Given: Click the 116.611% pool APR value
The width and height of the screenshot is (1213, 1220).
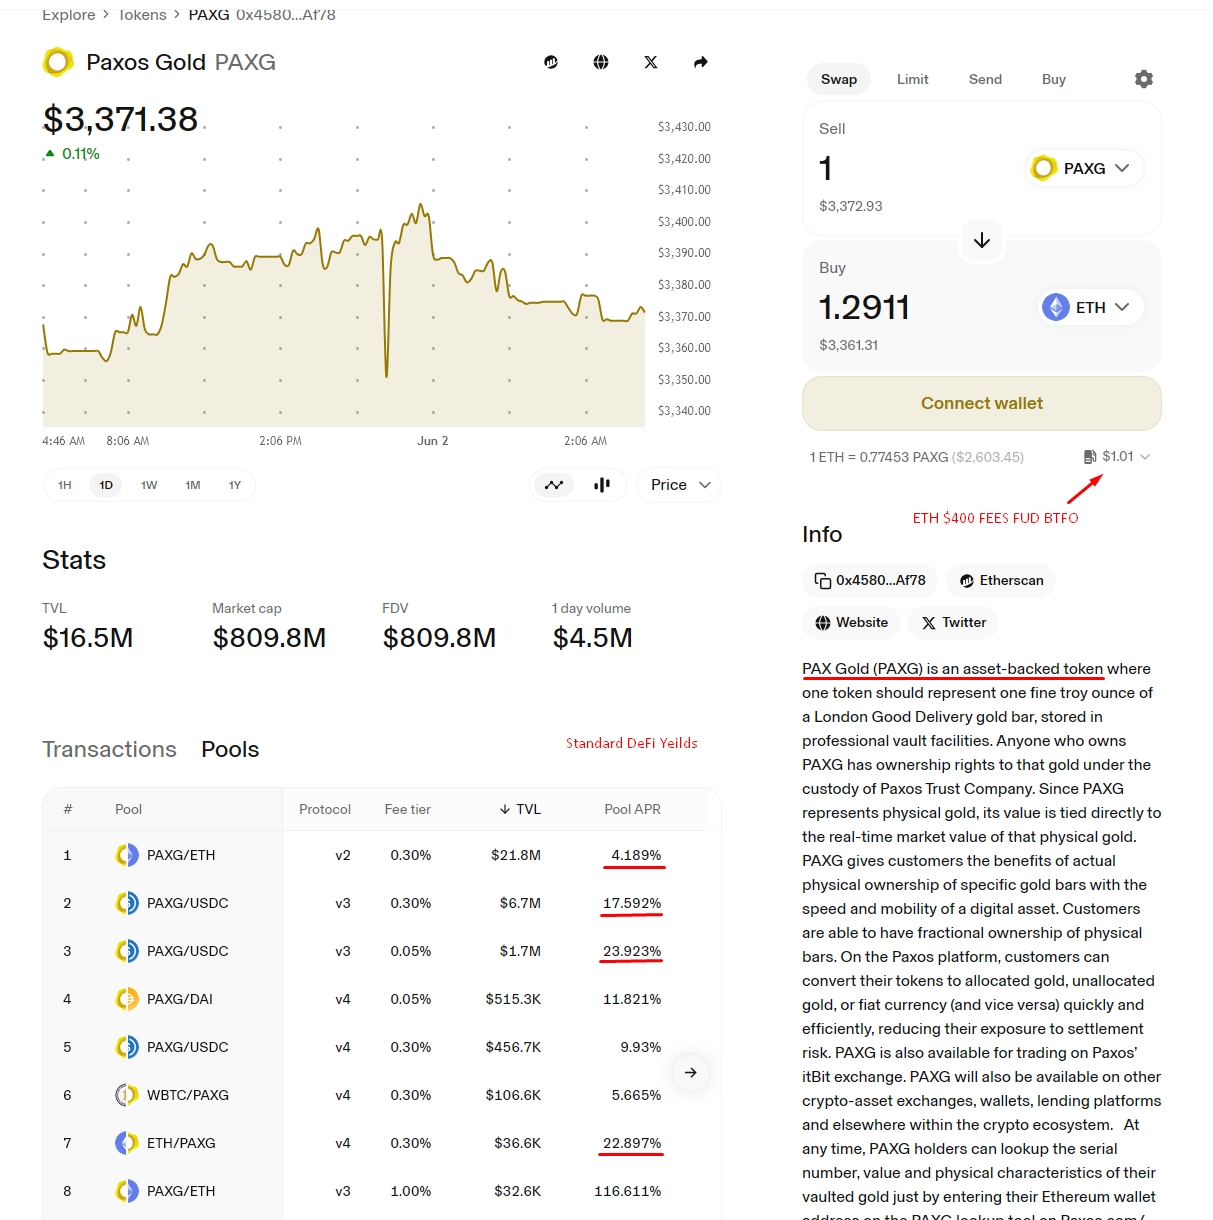Looking at the screenshot, I should pyautogui.click(x=627, y=1191).
